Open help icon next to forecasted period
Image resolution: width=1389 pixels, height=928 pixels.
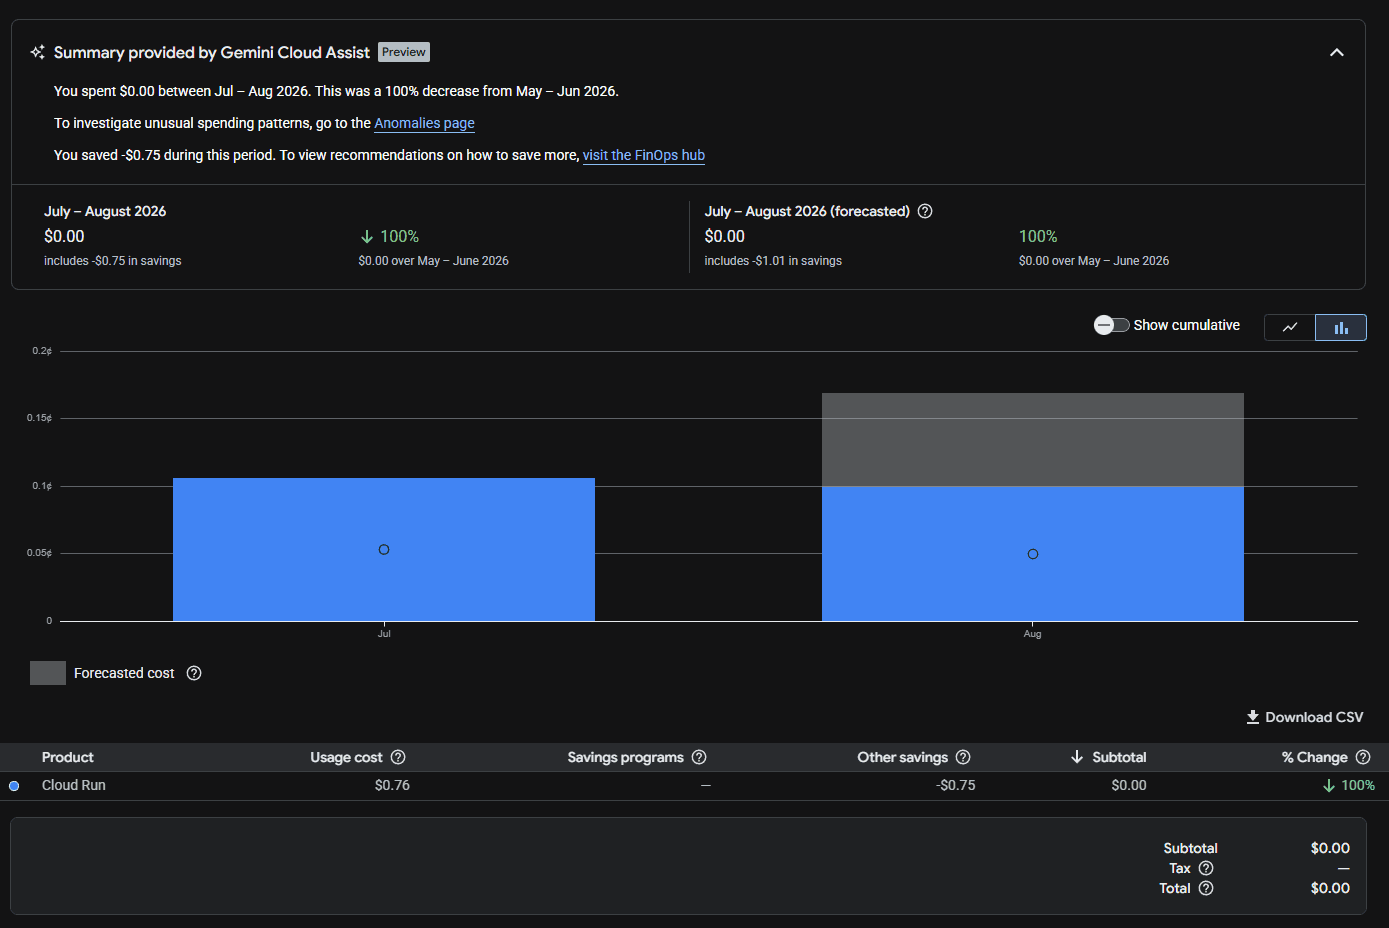point(925,211)
